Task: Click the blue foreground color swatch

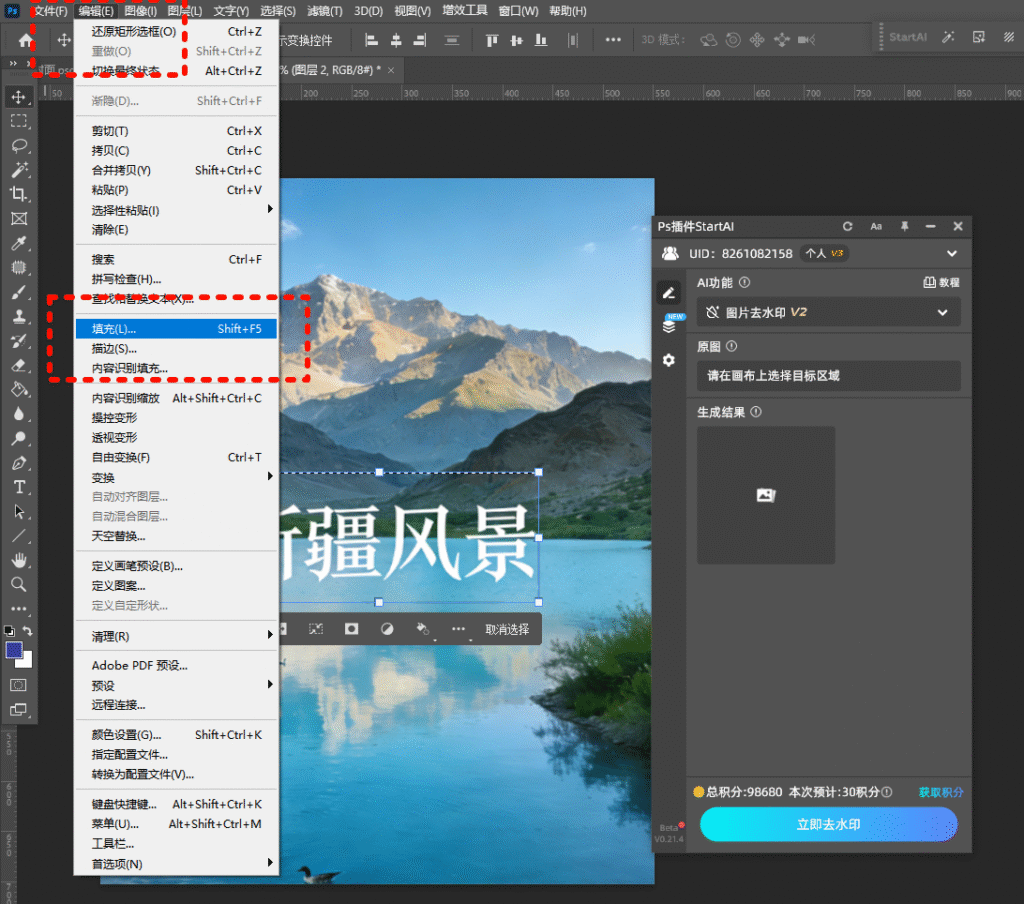Action: click(15, 650)
